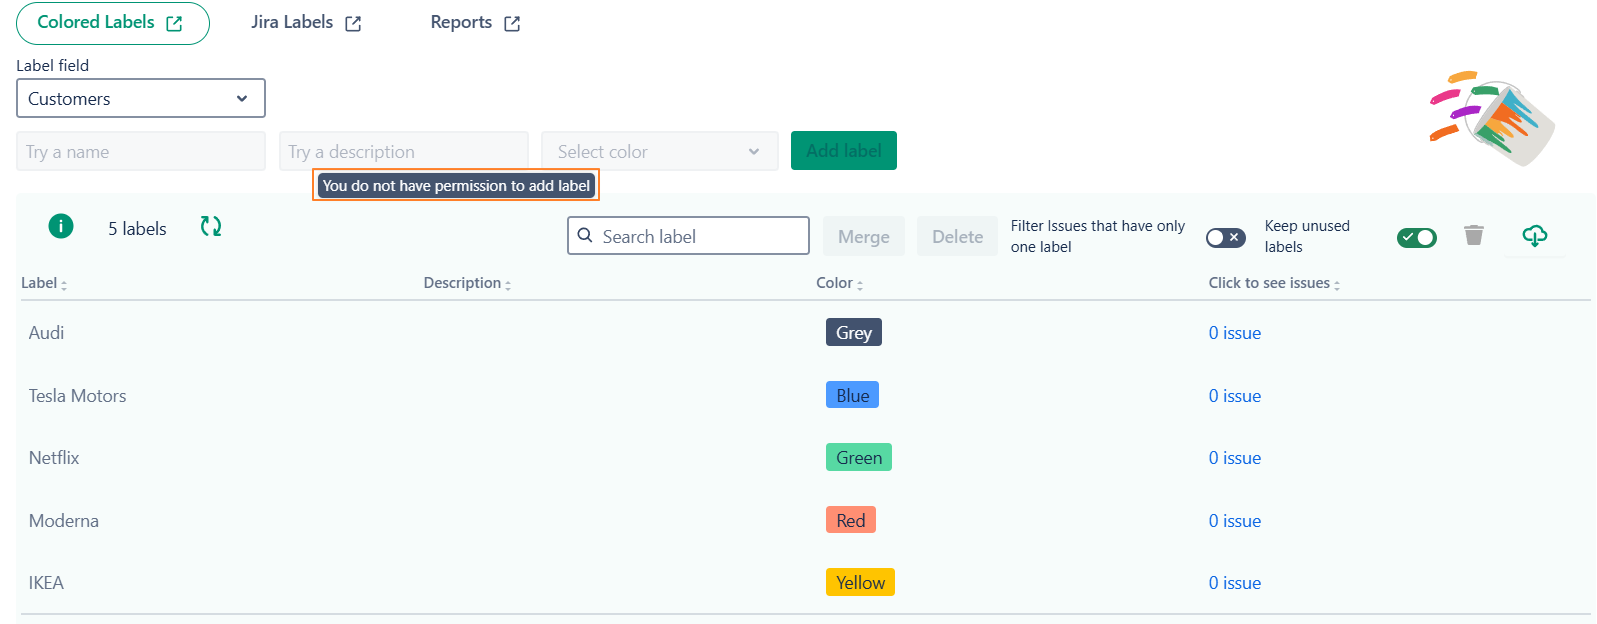
Task: Click the external link icon beside Reports
Action: [x=512, y=24]
